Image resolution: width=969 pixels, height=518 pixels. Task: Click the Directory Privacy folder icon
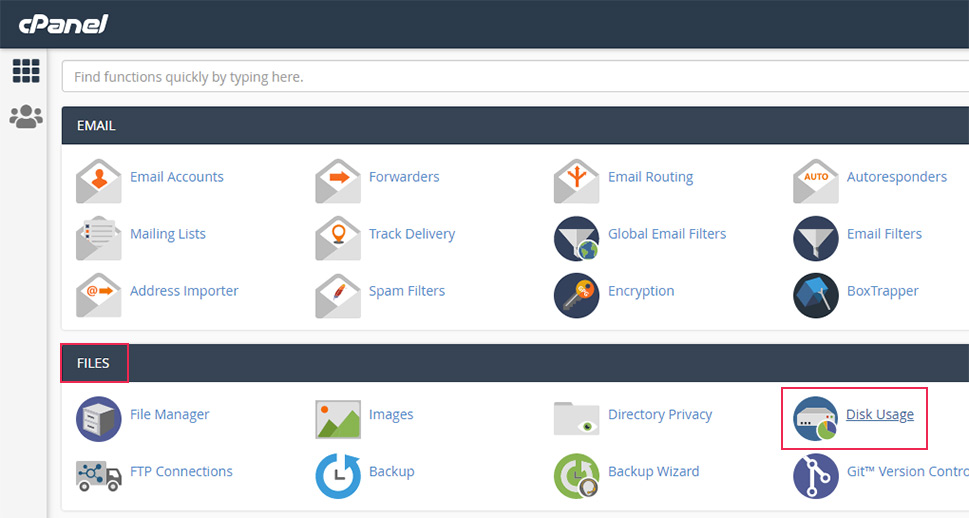tap(577, 418)
